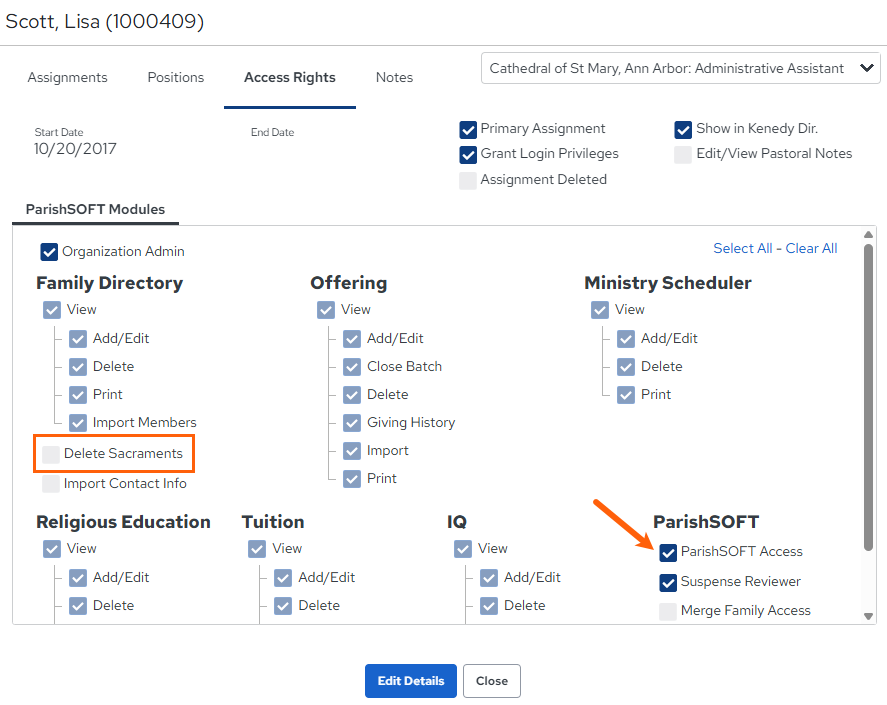Click the 'Religious Education' heading
Image resolution: width=887 pixels, height=705 pixels.
[x=123, y=522]
